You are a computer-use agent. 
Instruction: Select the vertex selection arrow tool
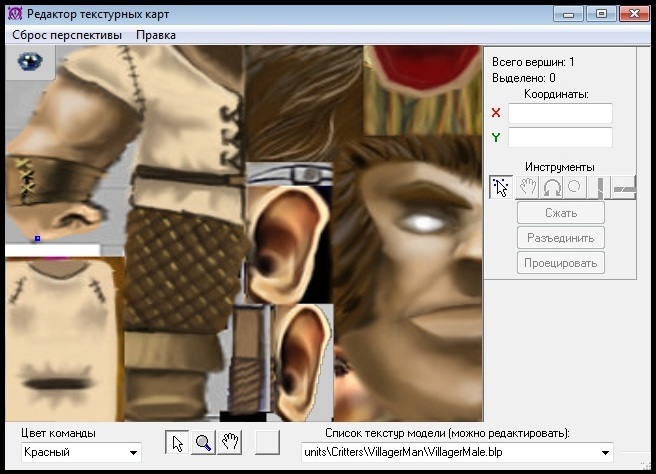coord(501,187)
